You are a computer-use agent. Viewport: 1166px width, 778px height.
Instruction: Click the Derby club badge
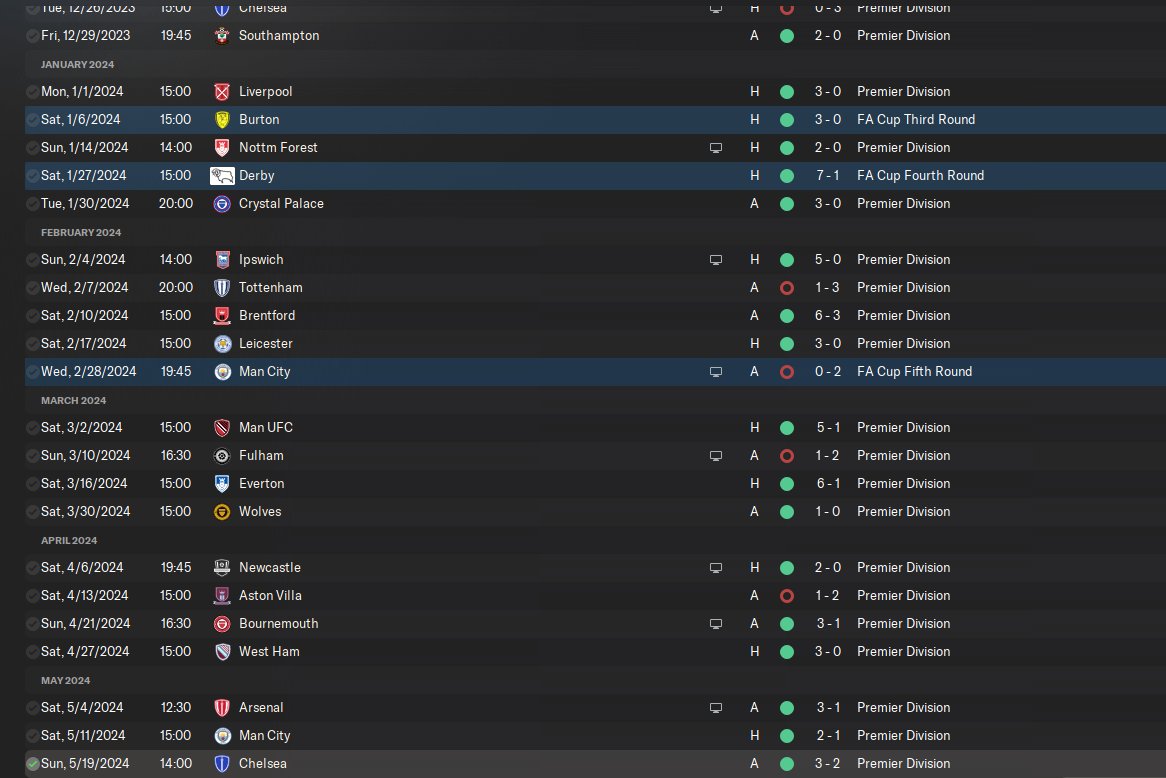[222, 176]
